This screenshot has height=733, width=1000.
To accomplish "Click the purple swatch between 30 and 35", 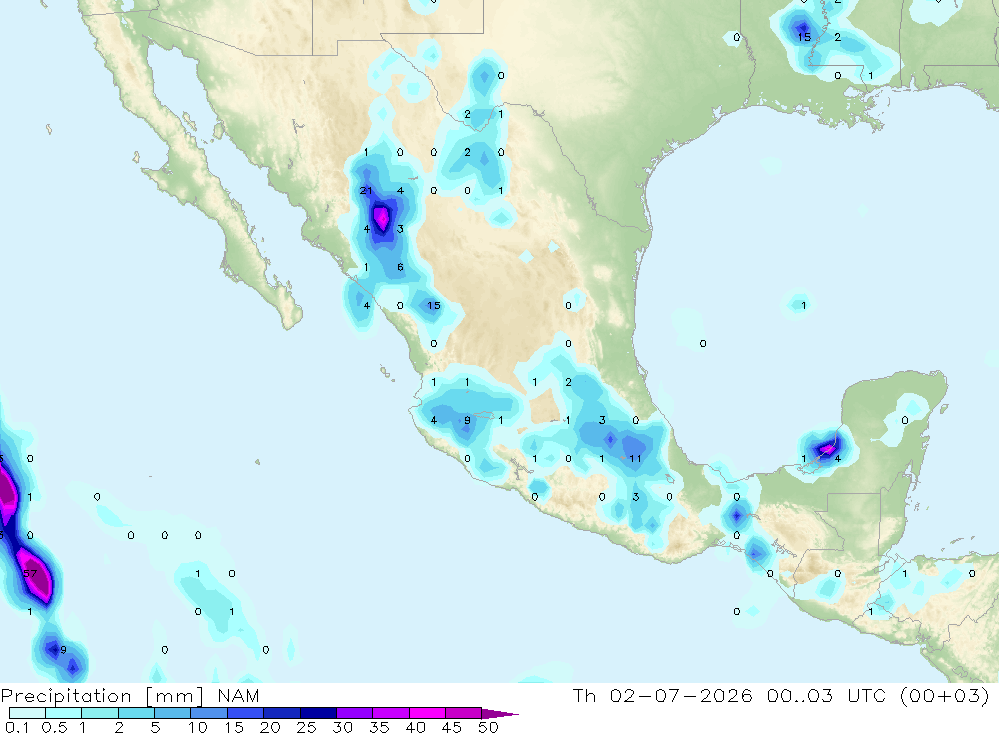I will (x=355, y=713).
